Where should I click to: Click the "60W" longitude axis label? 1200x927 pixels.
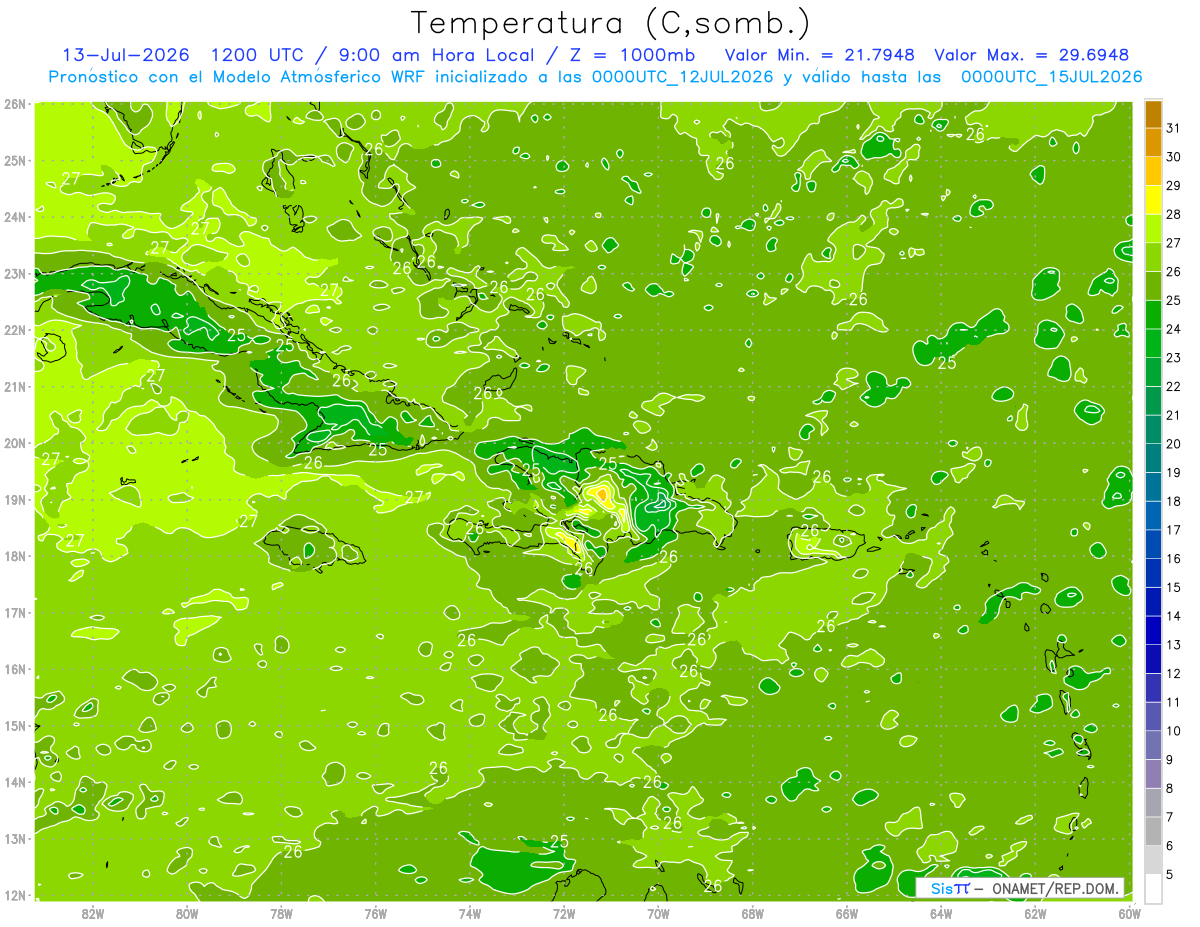click(x=1130, y=913)
